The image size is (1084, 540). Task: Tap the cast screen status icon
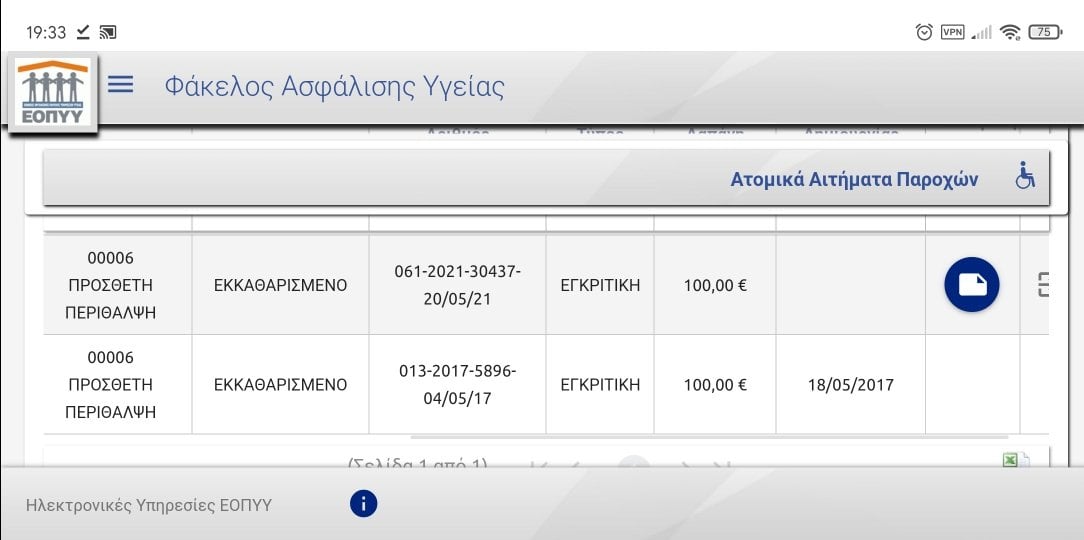pos(108,32)
